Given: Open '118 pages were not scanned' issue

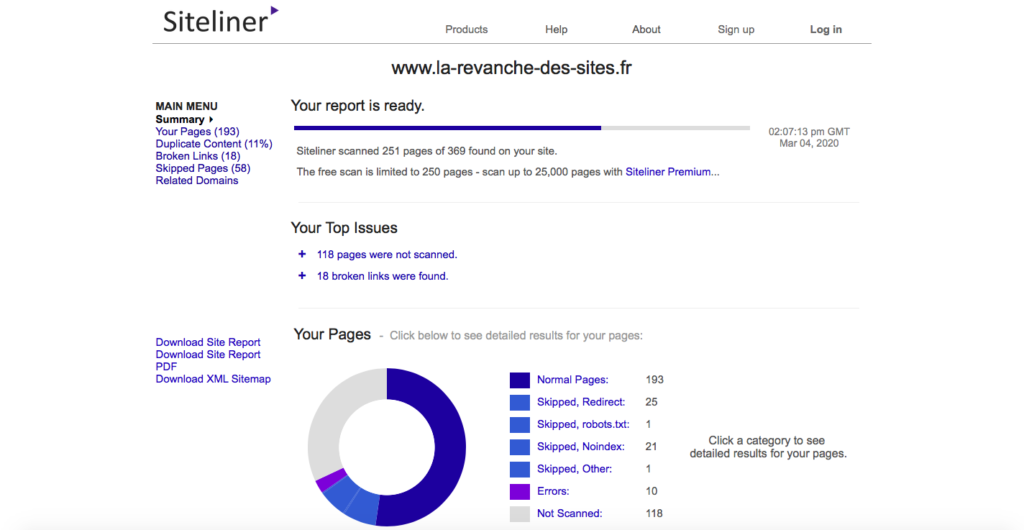Looking at the screenshot, I should pyautogui.click(x=387, y=255).
